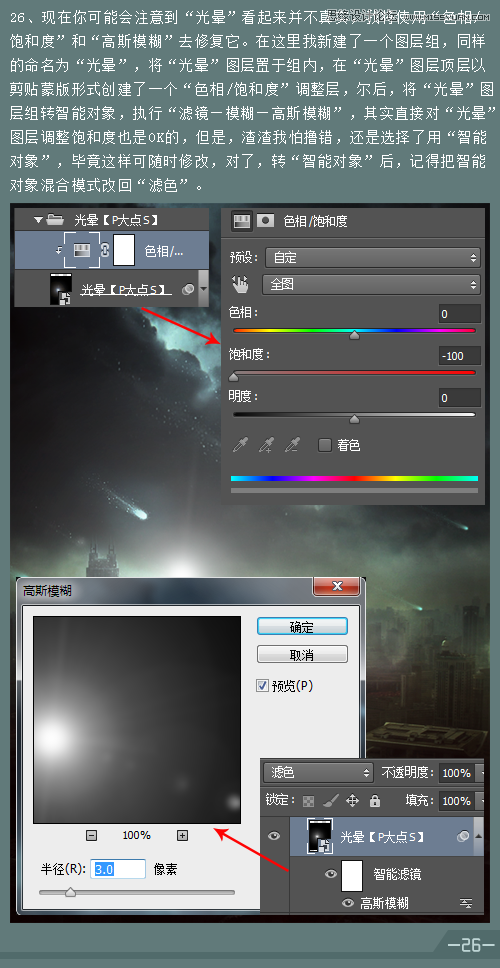
Task: Select the 高斯模糊 filter entry
Action: 384,903
